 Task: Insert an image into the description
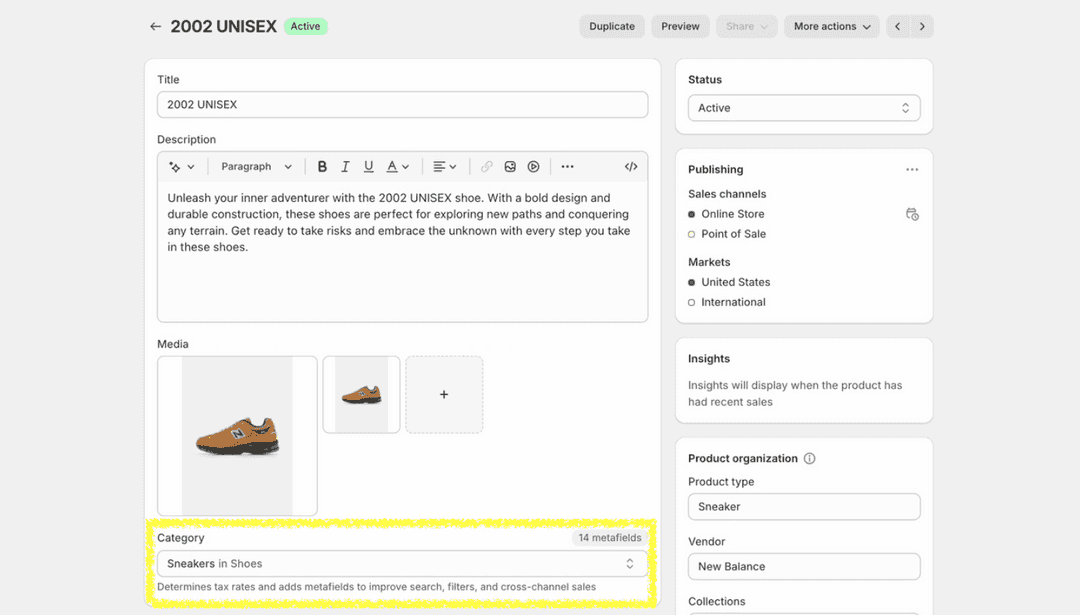(x=510, y=166)
